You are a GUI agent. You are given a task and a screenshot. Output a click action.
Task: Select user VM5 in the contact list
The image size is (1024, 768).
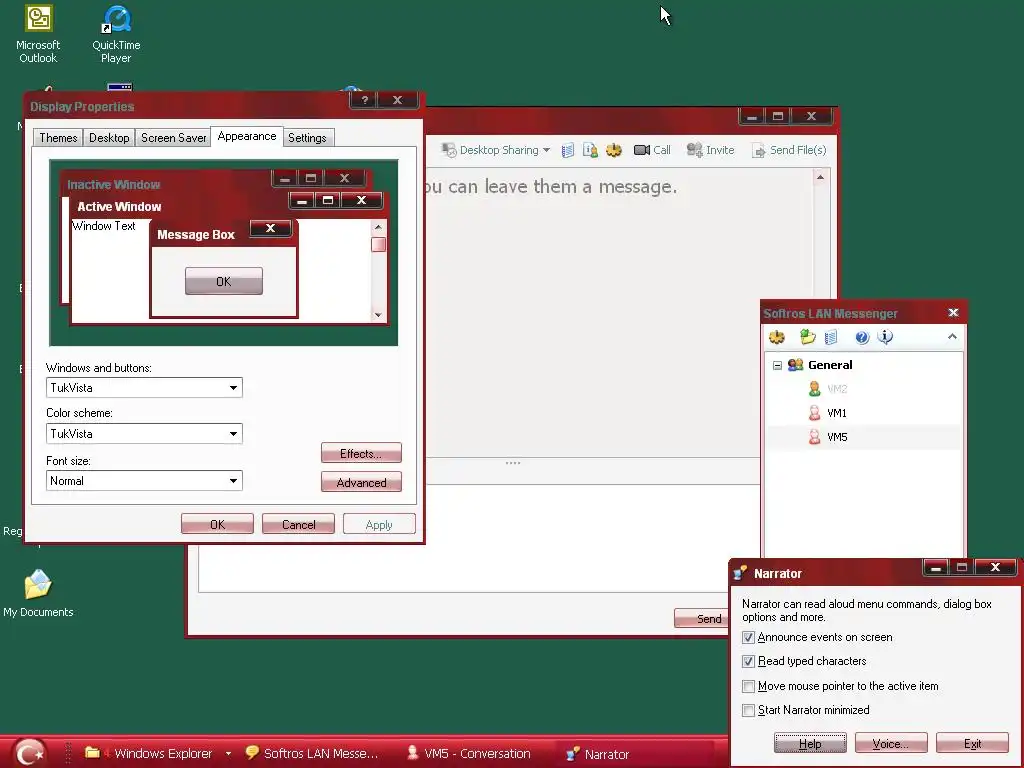click(837, 437)
